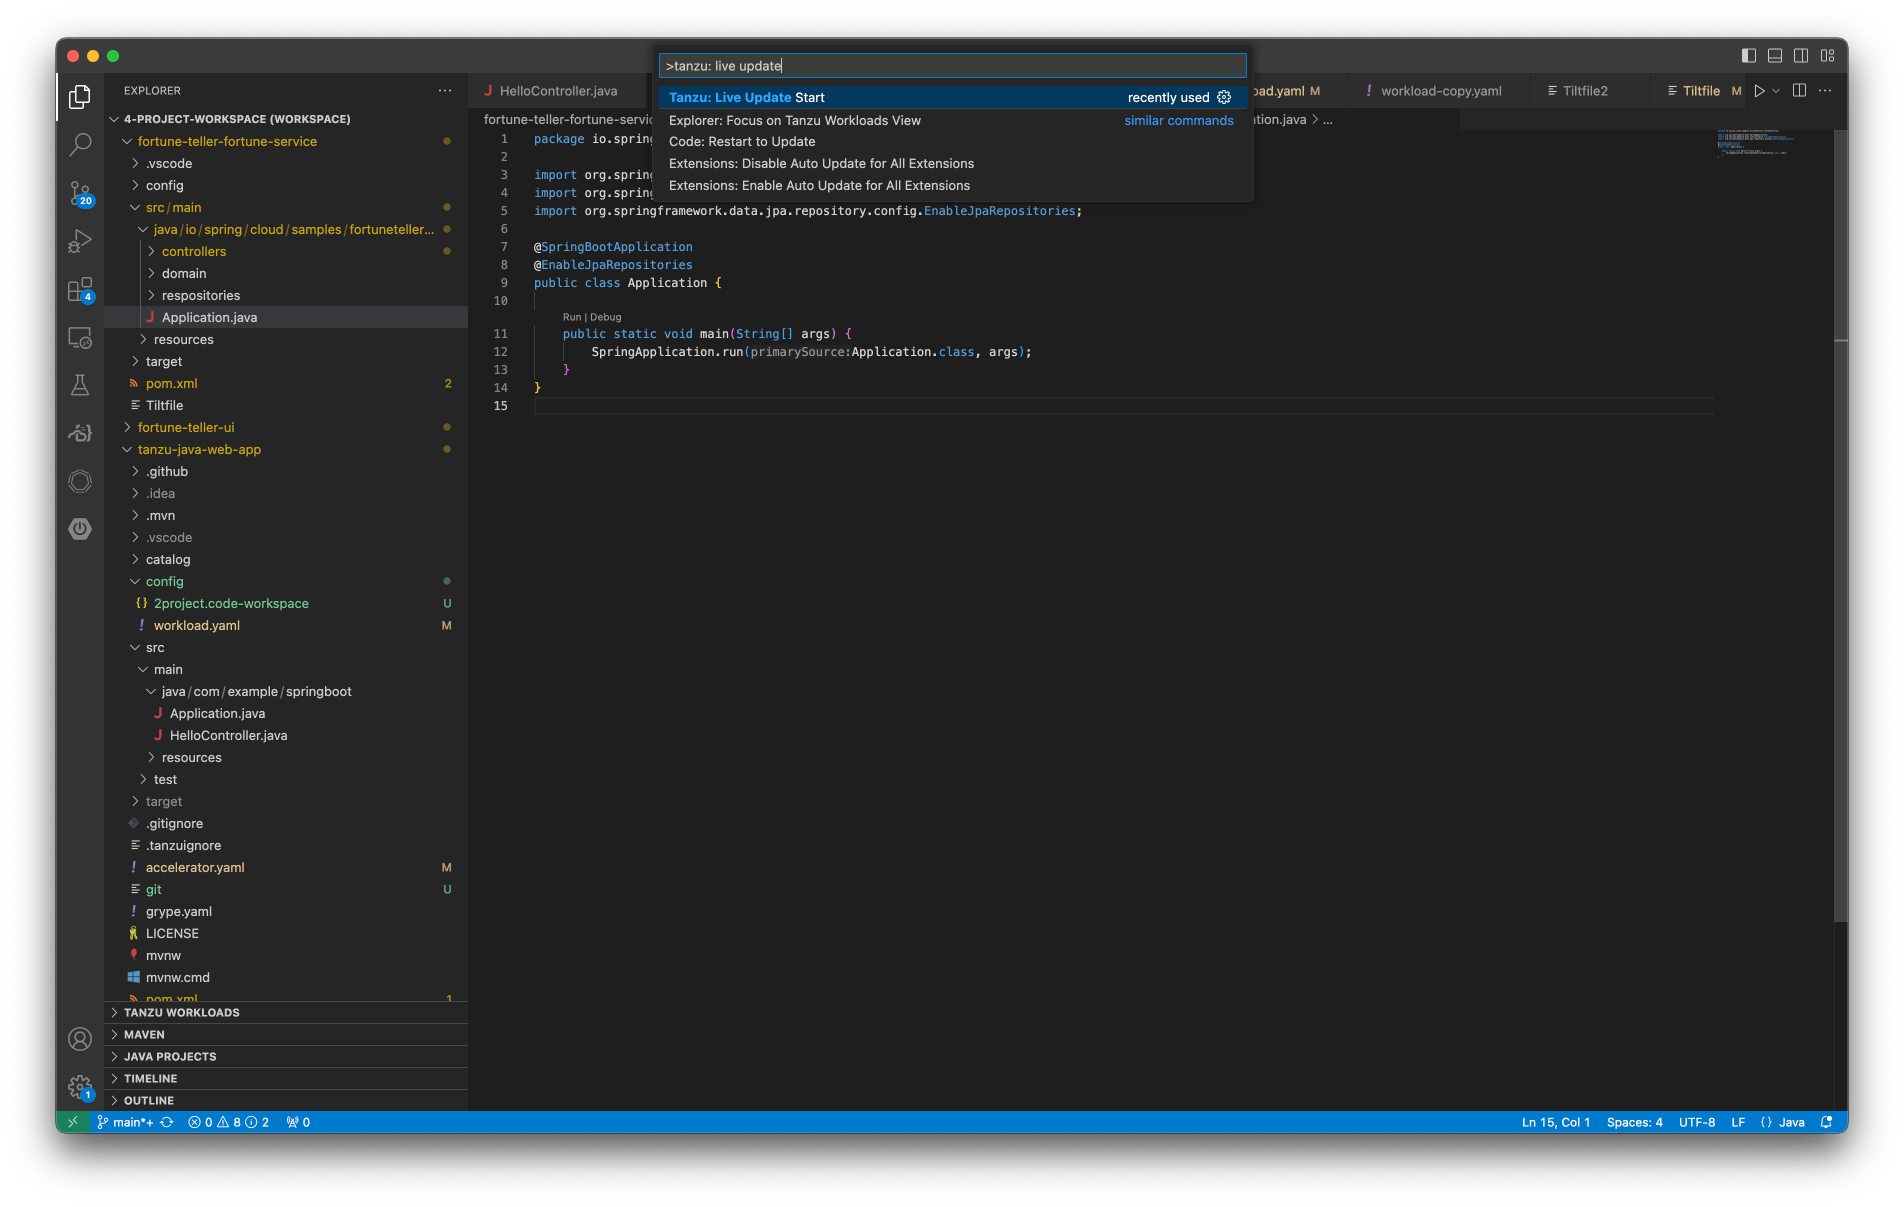Open the Run and Debug view
Viewport: 1904px width, 1207px height.
click(80, 241)
